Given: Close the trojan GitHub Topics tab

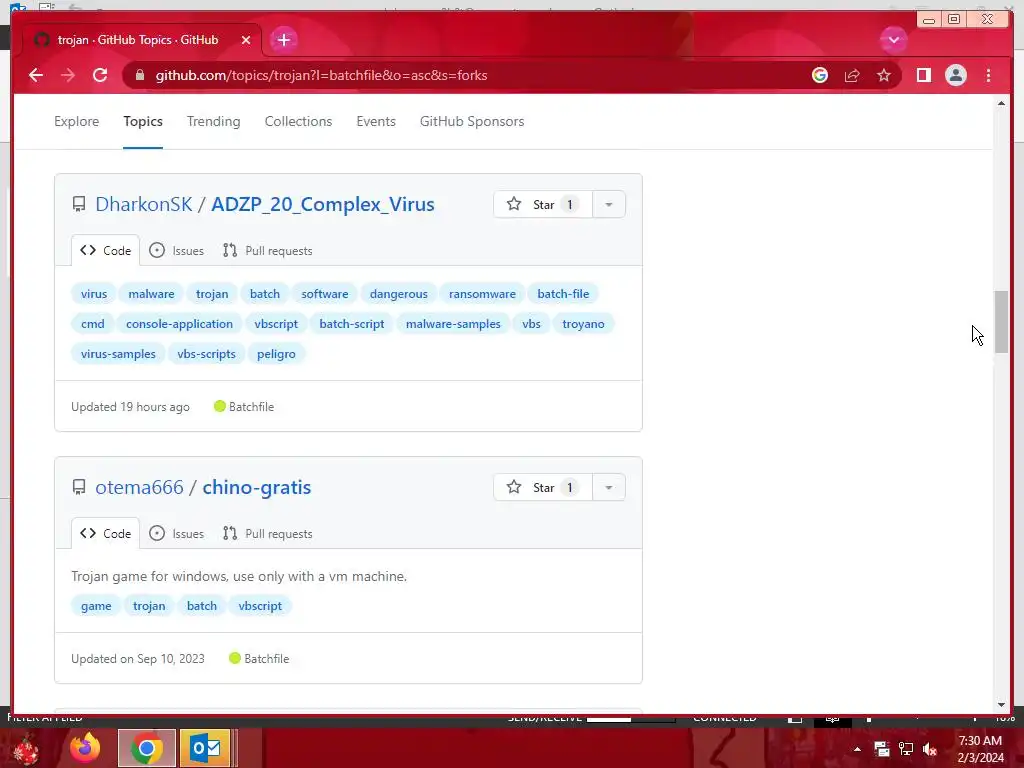Looking at the screenshot, I should coord(246,40).
